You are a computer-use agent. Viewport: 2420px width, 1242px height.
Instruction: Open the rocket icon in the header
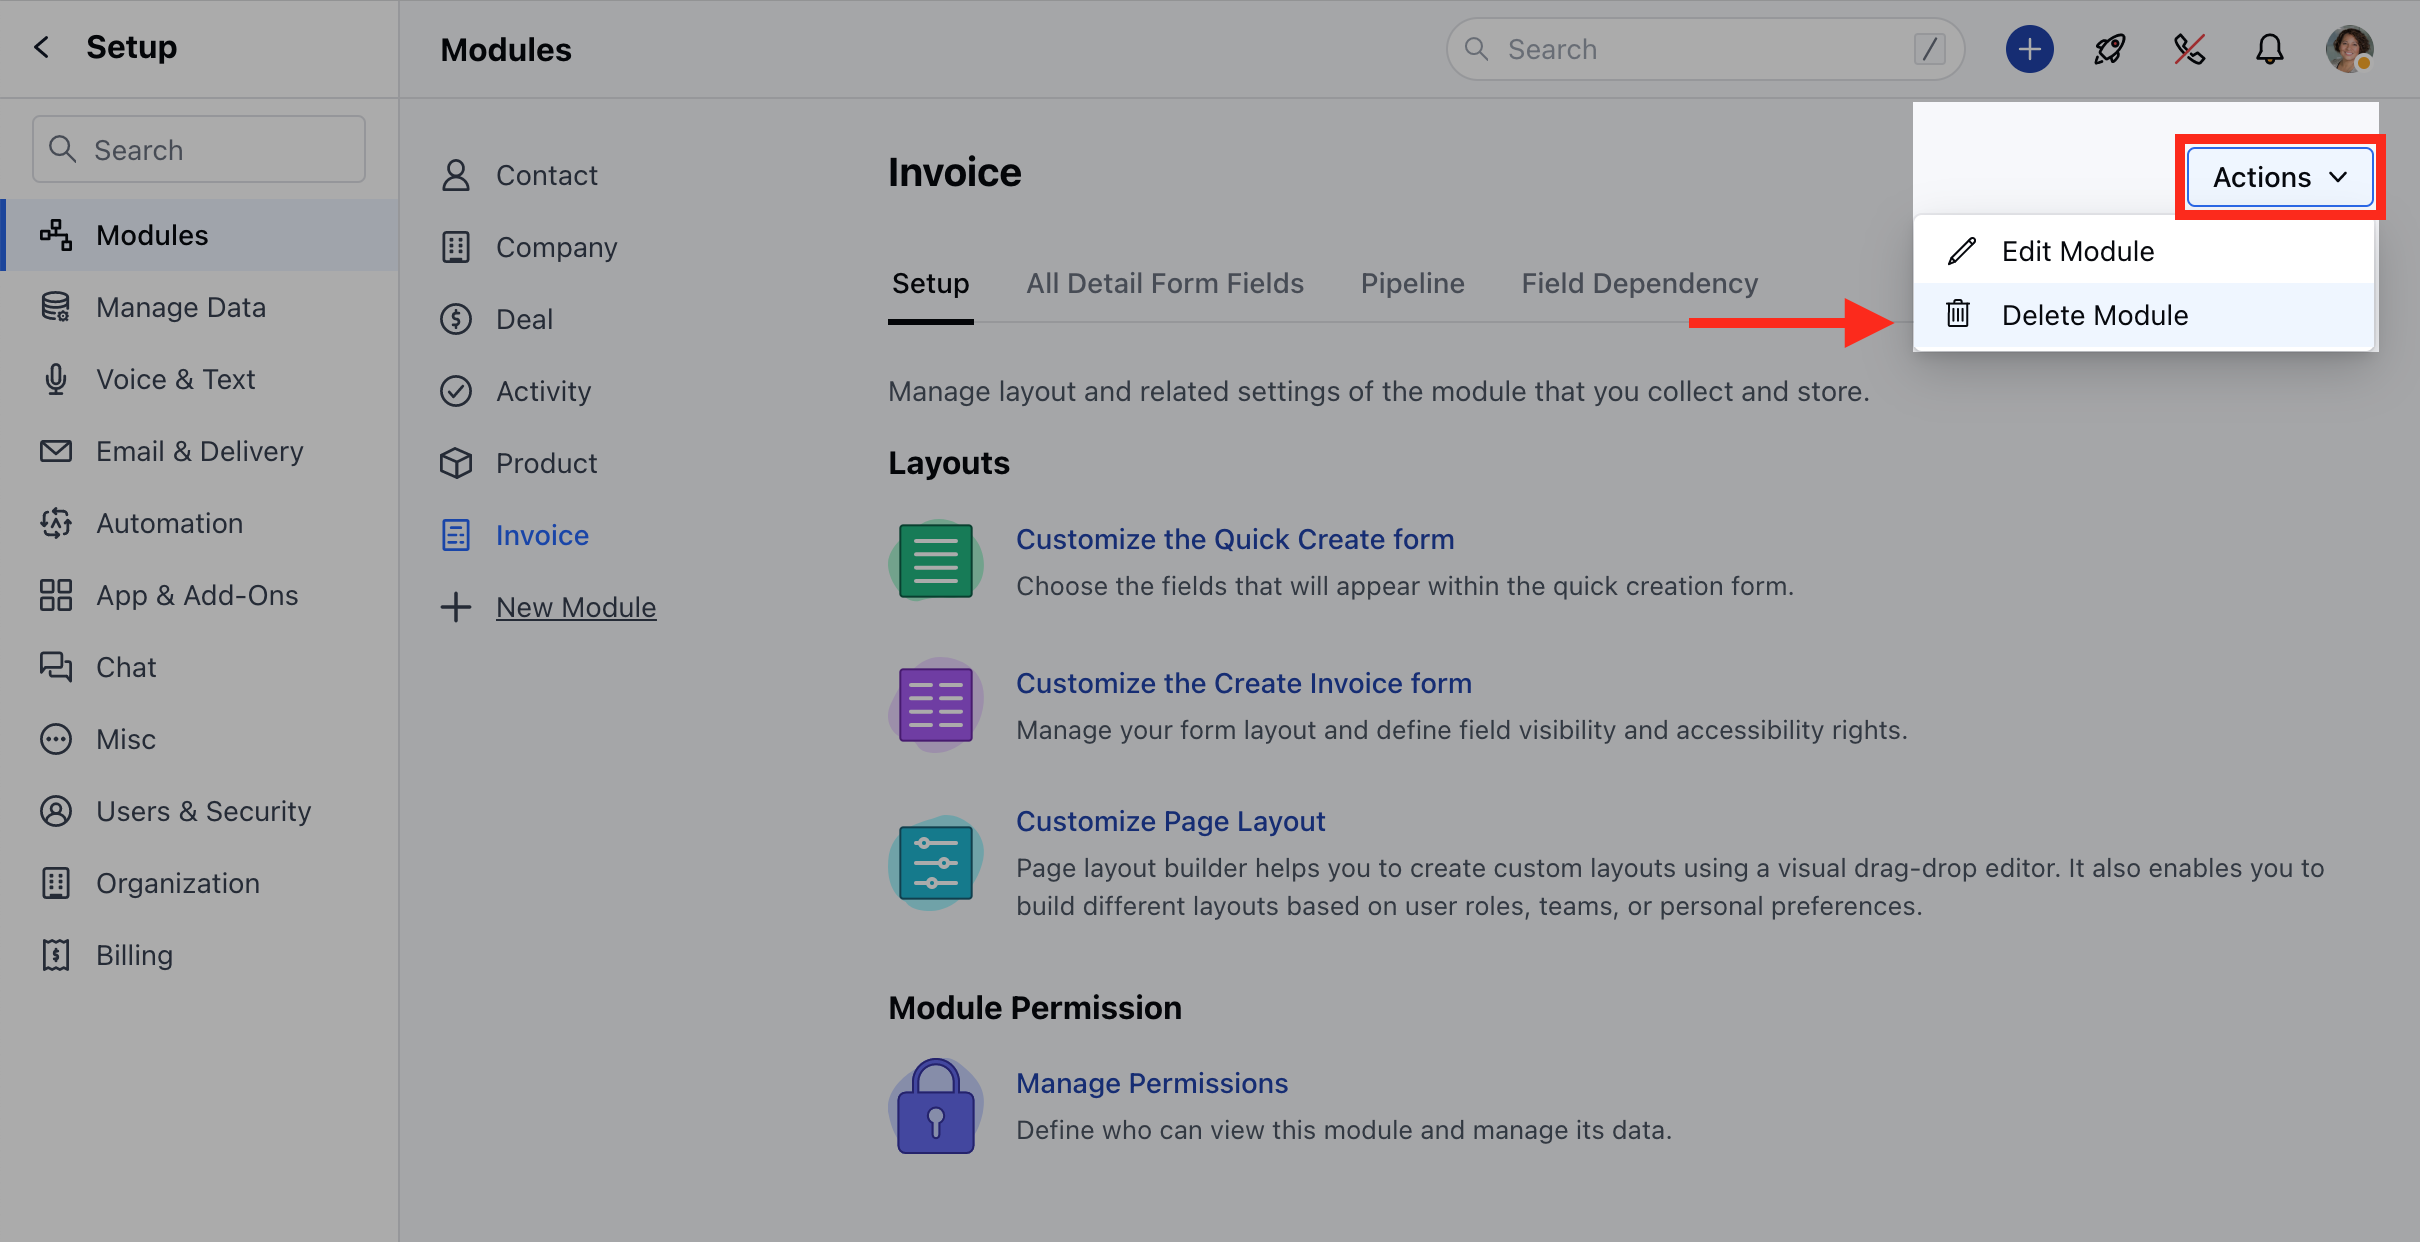(x=2109, y=49)
